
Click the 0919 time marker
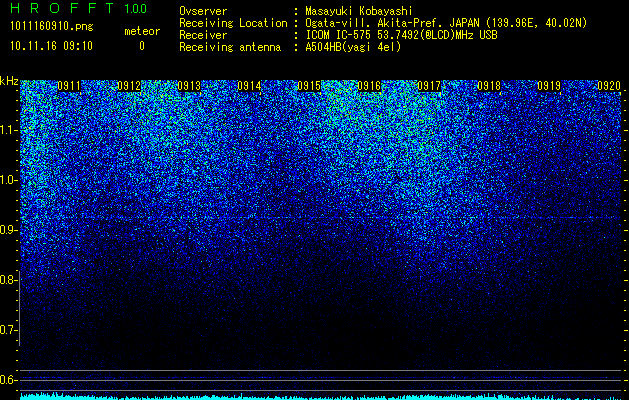[x=549, y=86]
